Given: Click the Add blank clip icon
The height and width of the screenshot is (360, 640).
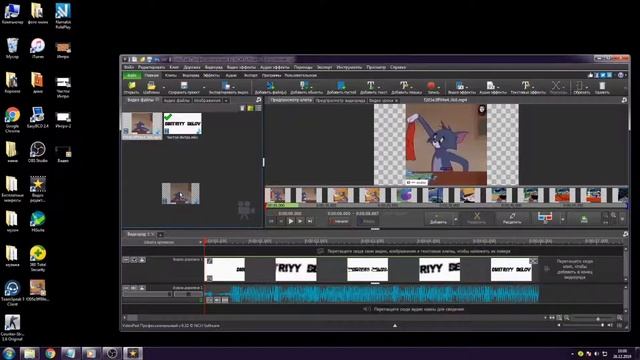Looking at the screenshot, I should click(341, 85).
